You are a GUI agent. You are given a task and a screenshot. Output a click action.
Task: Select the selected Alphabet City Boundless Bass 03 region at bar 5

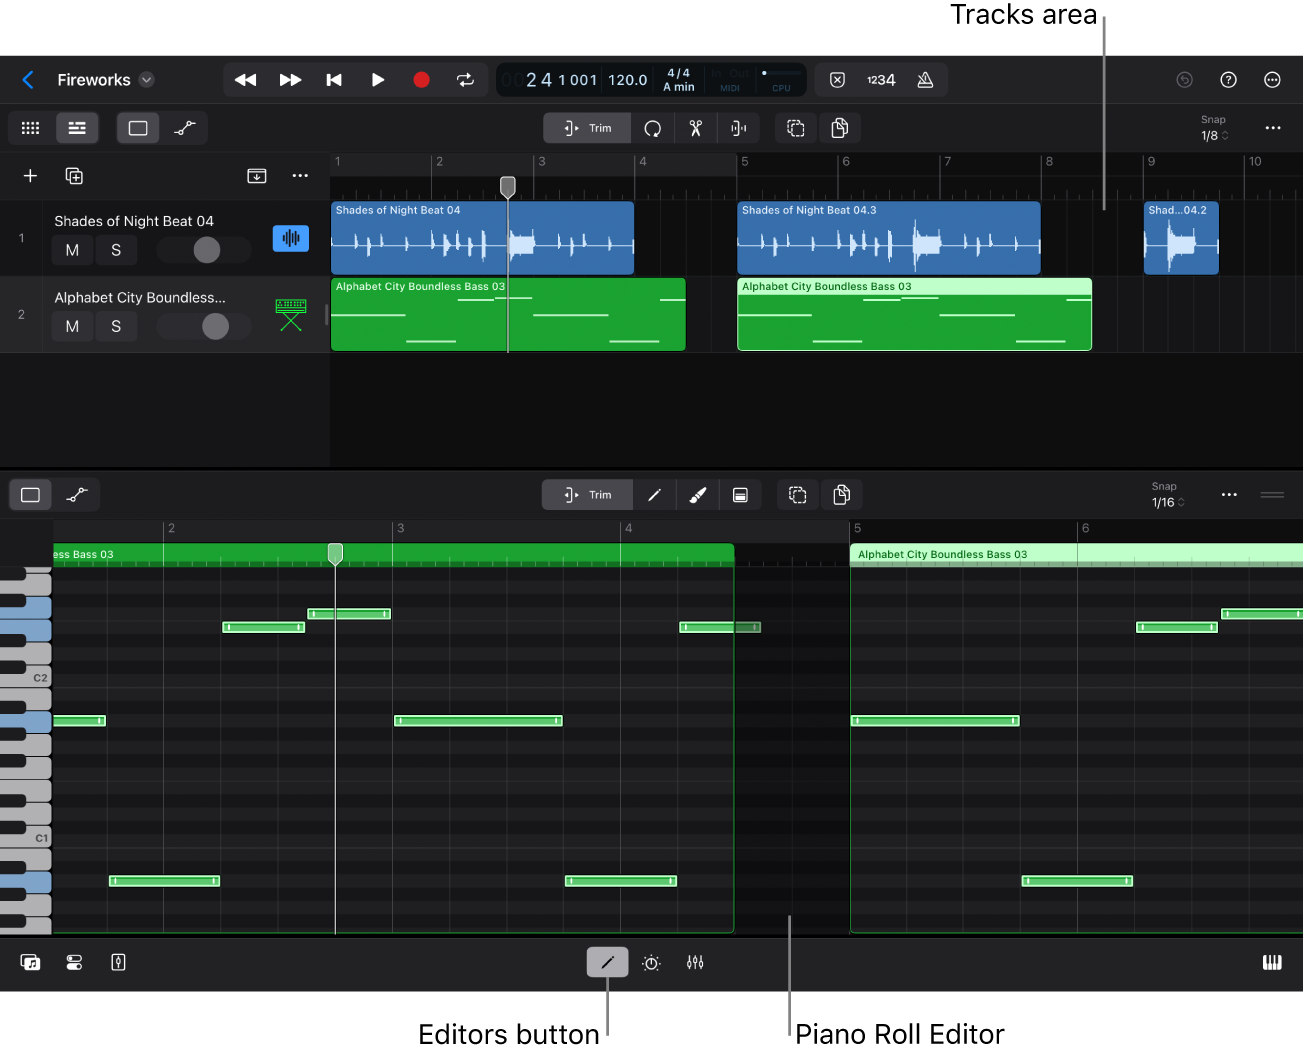pyautogui.click(x=914, y=314)
